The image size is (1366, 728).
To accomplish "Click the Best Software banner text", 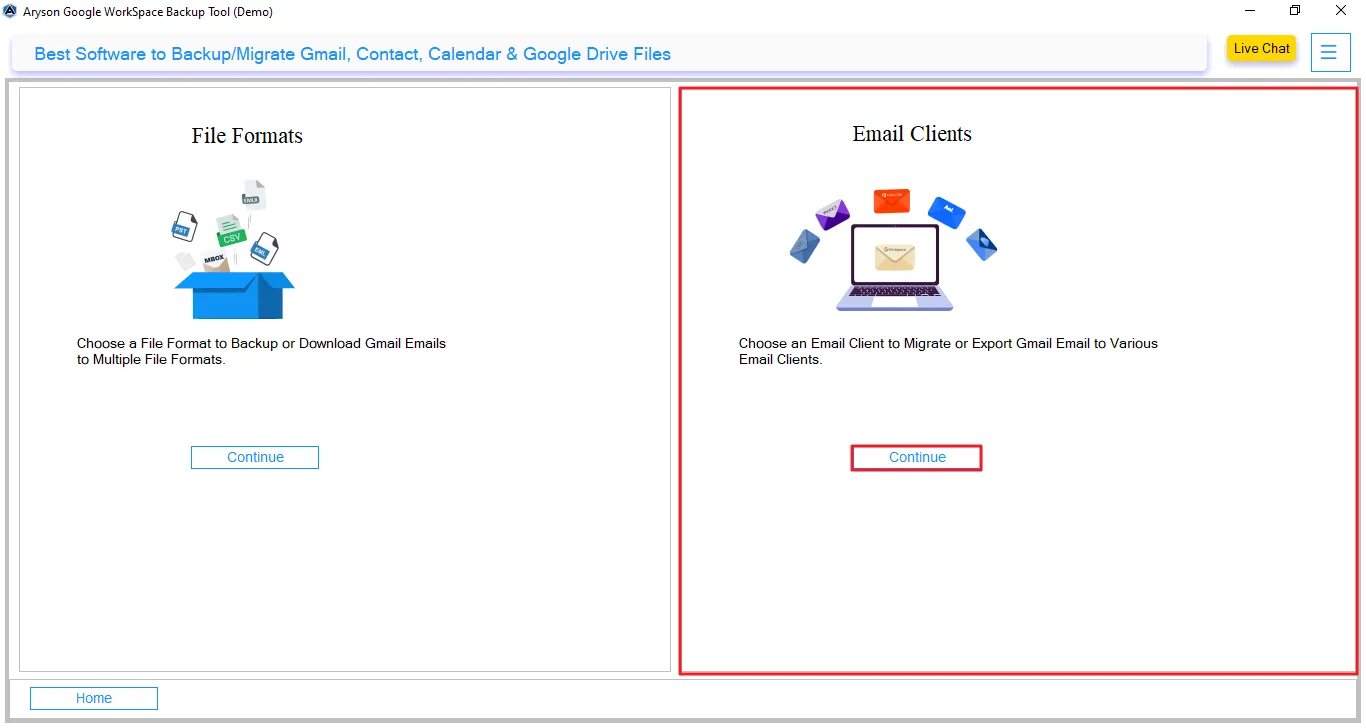I will coord(352,54).
